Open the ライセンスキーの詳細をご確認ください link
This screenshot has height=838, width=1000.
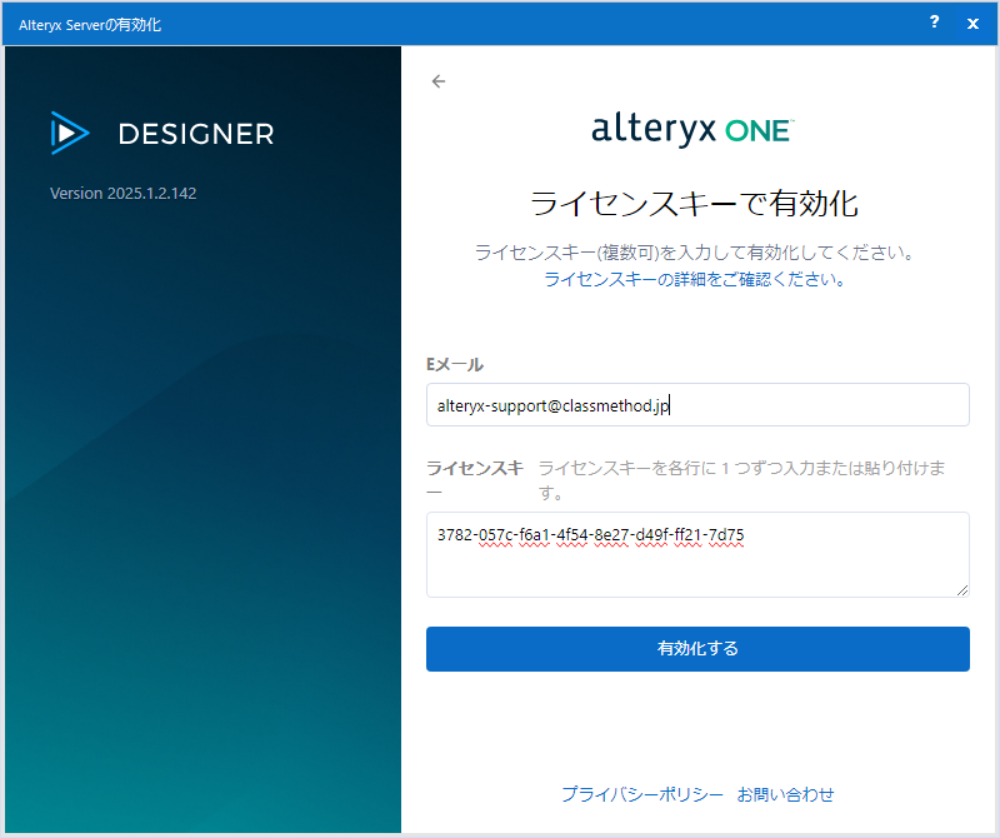coord(695,280)
